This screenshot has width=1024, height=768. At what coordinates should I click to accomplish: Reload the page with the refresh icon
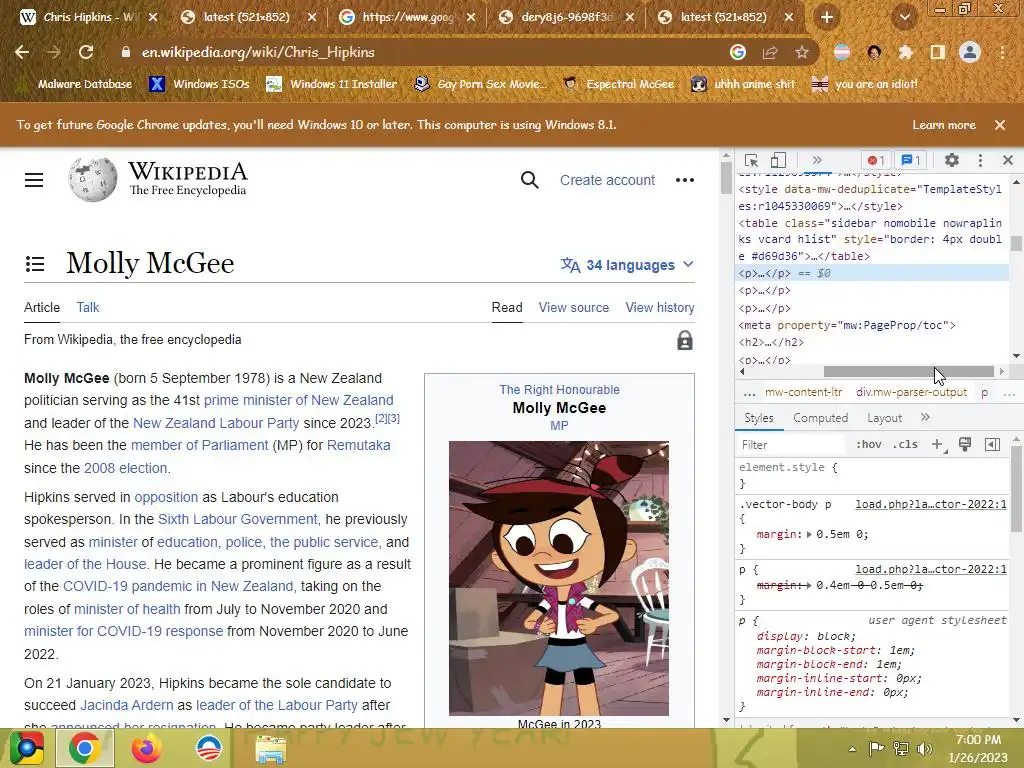pyautogui.click(x=86, y=52)
